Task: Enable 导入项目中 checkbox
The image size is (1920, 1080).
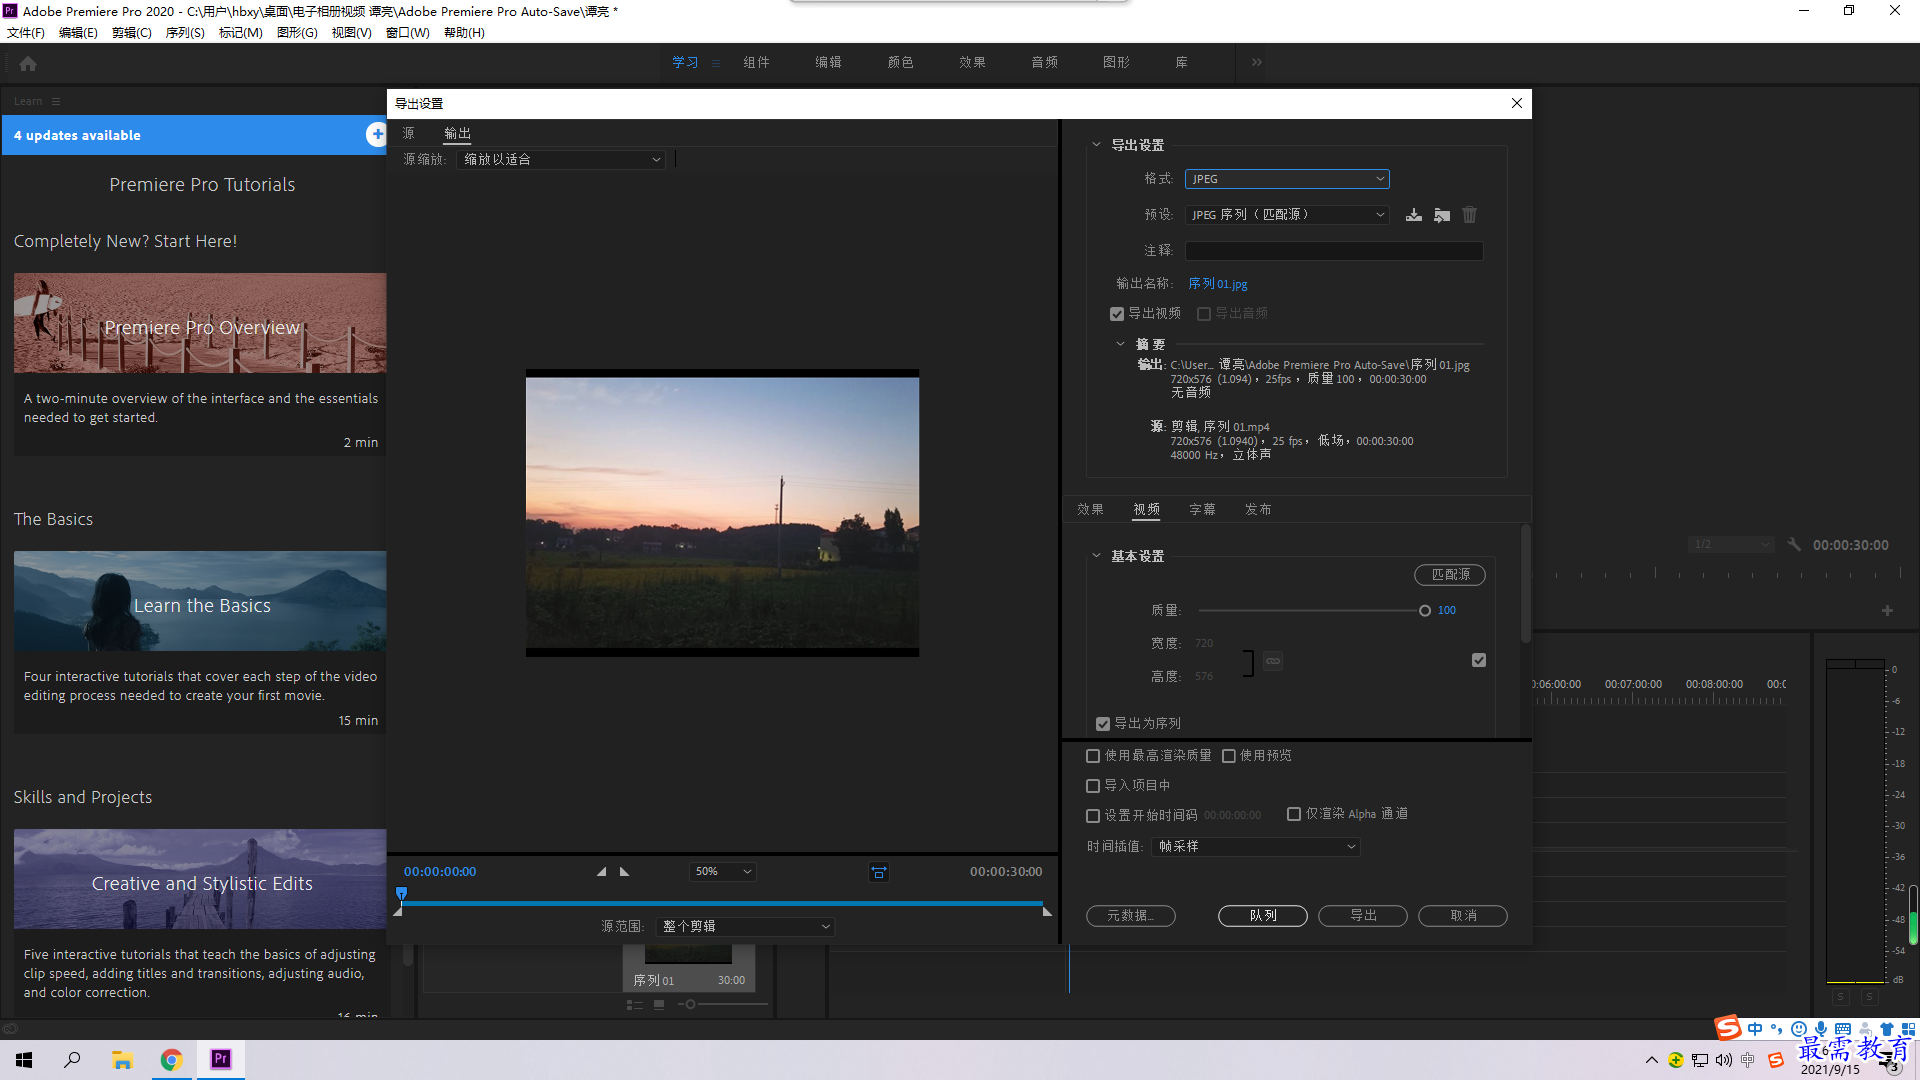Action: (1093, 786)
